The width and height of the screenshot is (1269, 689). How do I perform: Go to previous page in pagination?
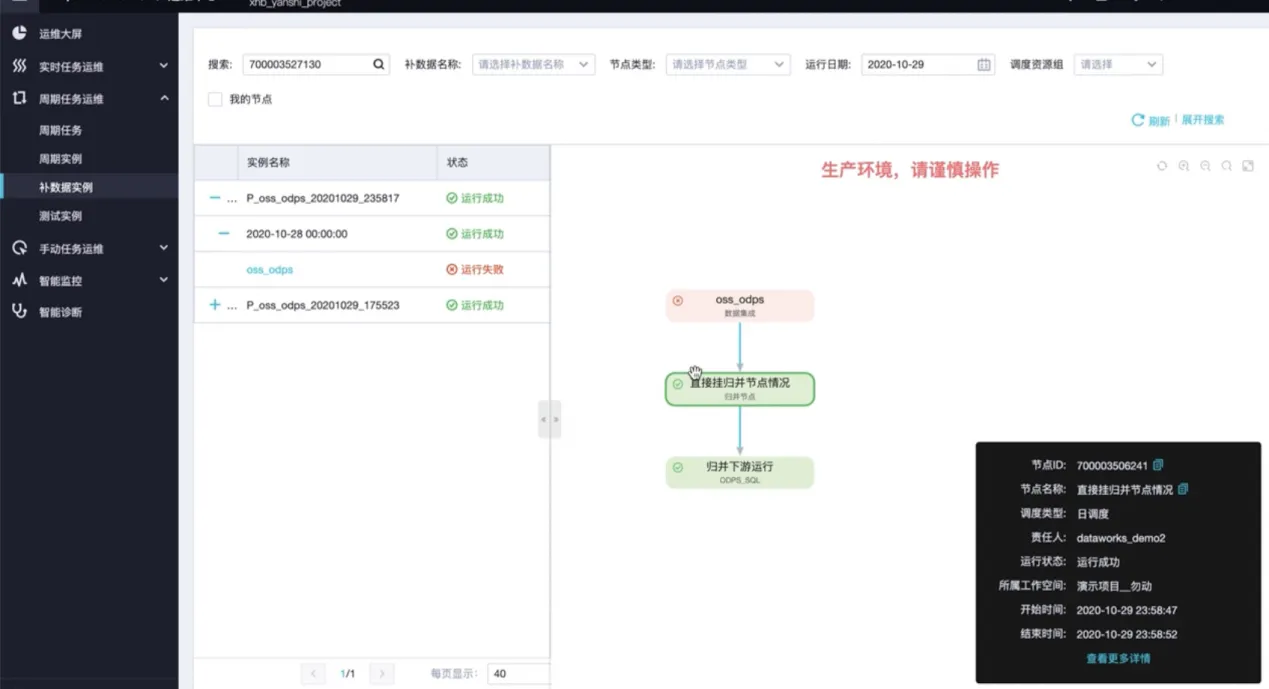pos(313,674)
